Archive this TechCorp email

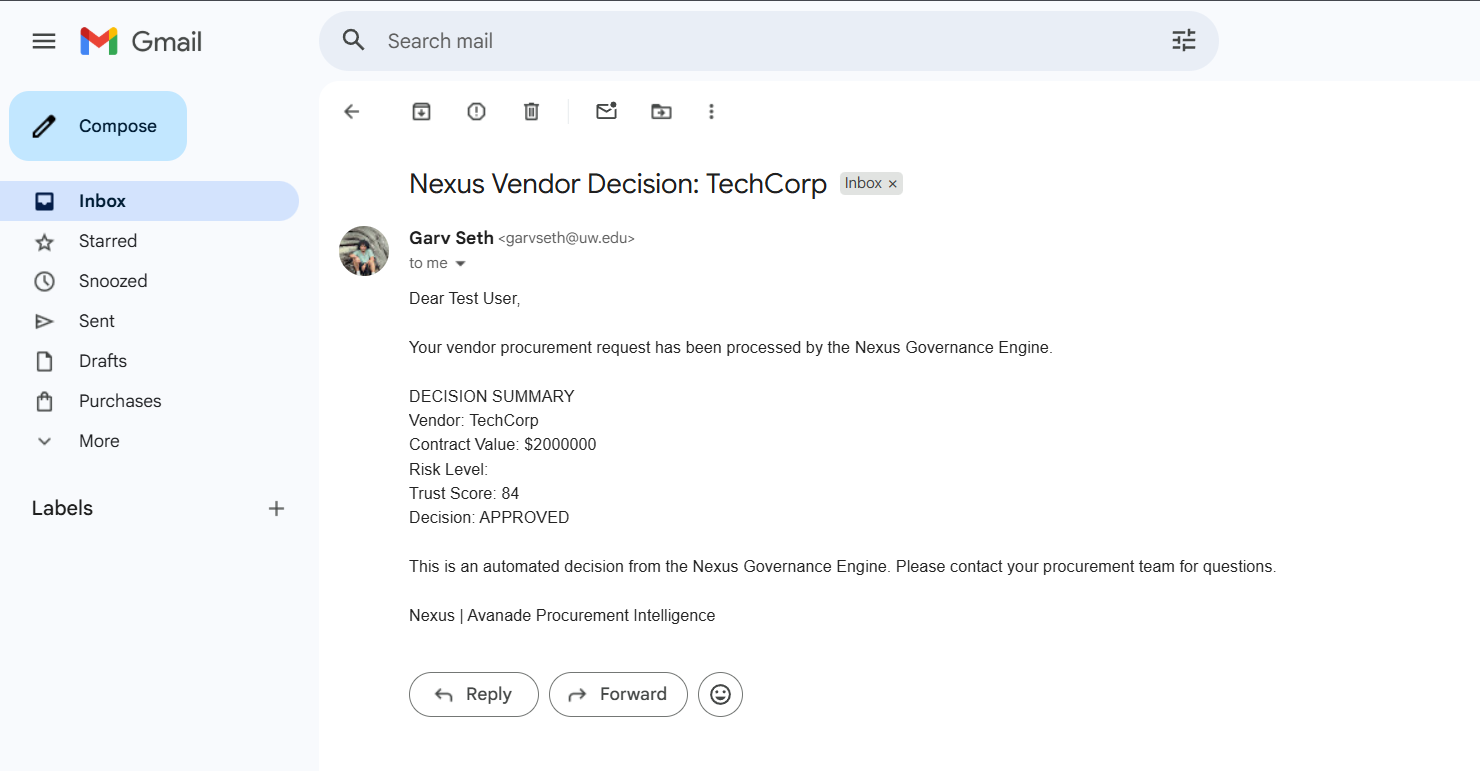[422, 112]
